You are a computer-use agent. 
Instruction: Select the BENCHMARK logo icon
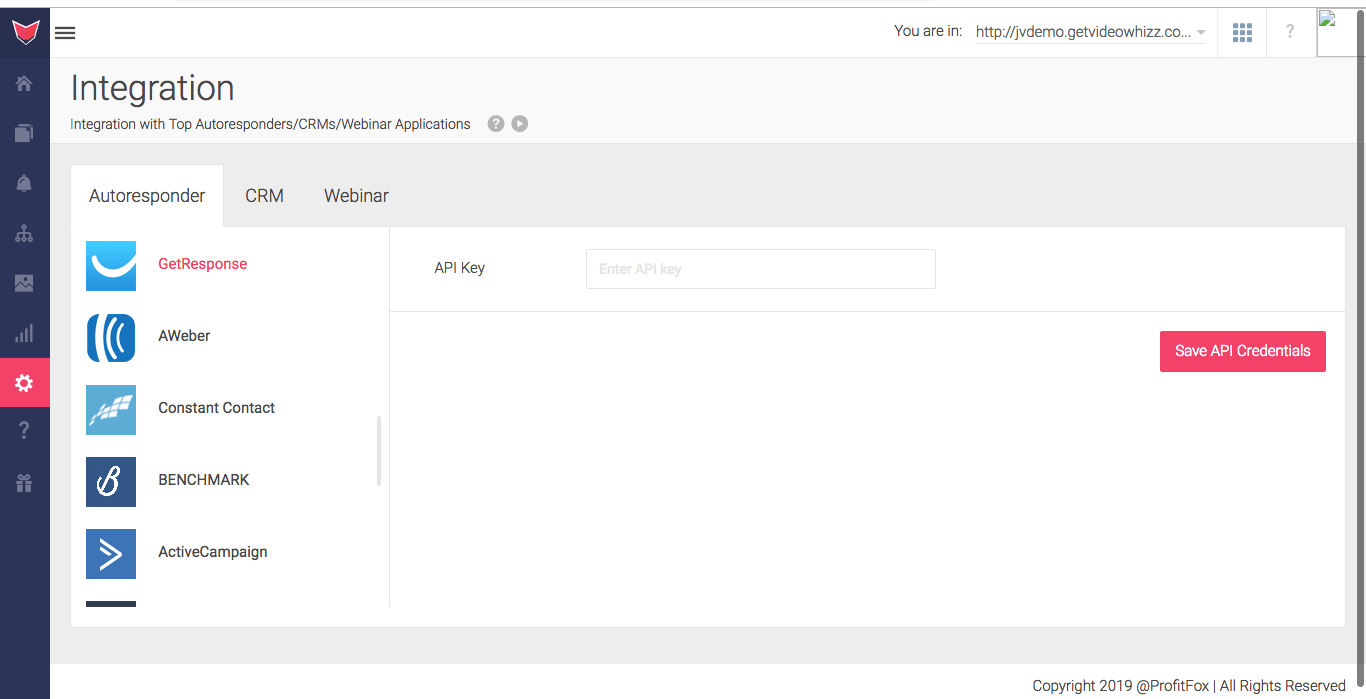pyautogui.click(x=111, y=482)
